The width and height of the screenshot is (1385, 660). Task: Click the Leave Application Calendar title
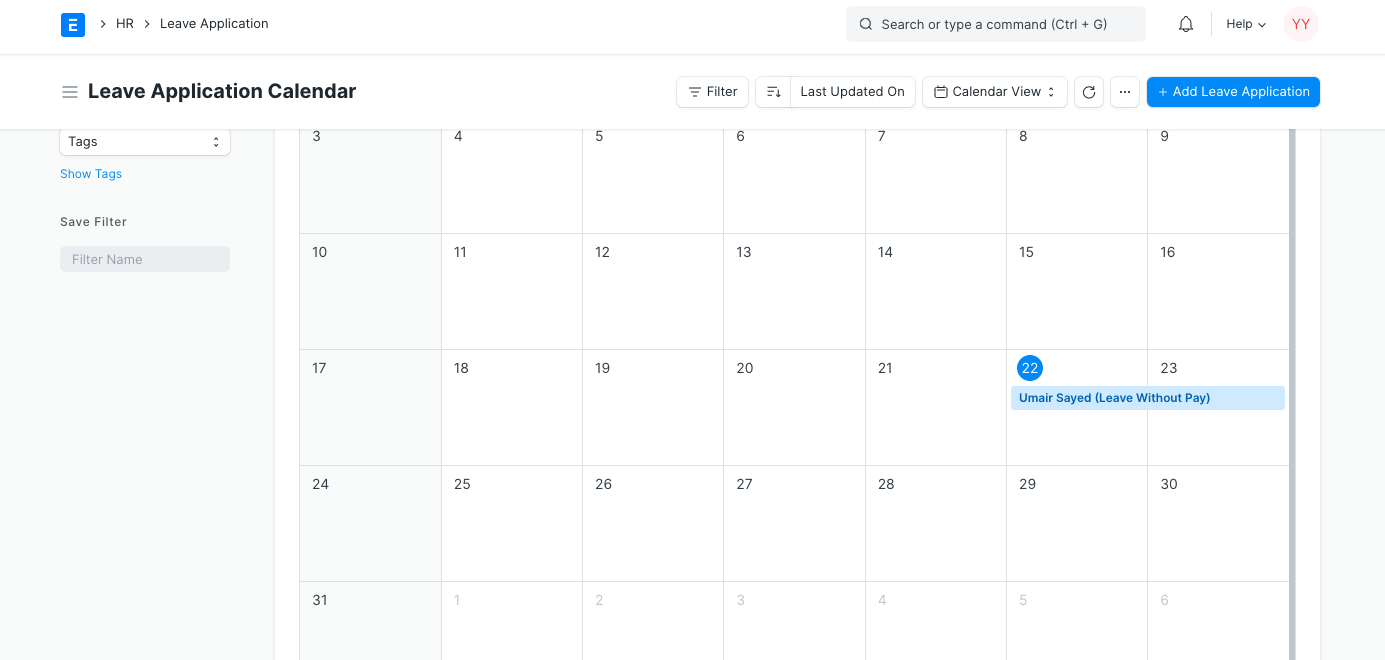tap(222, 91)
